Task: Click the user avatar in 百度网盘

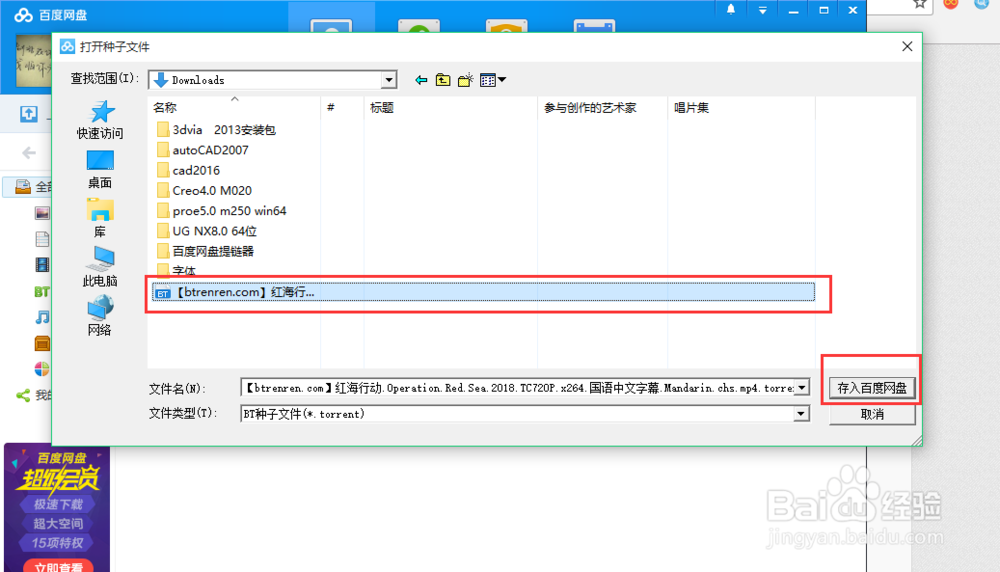Action: [33, 61]
